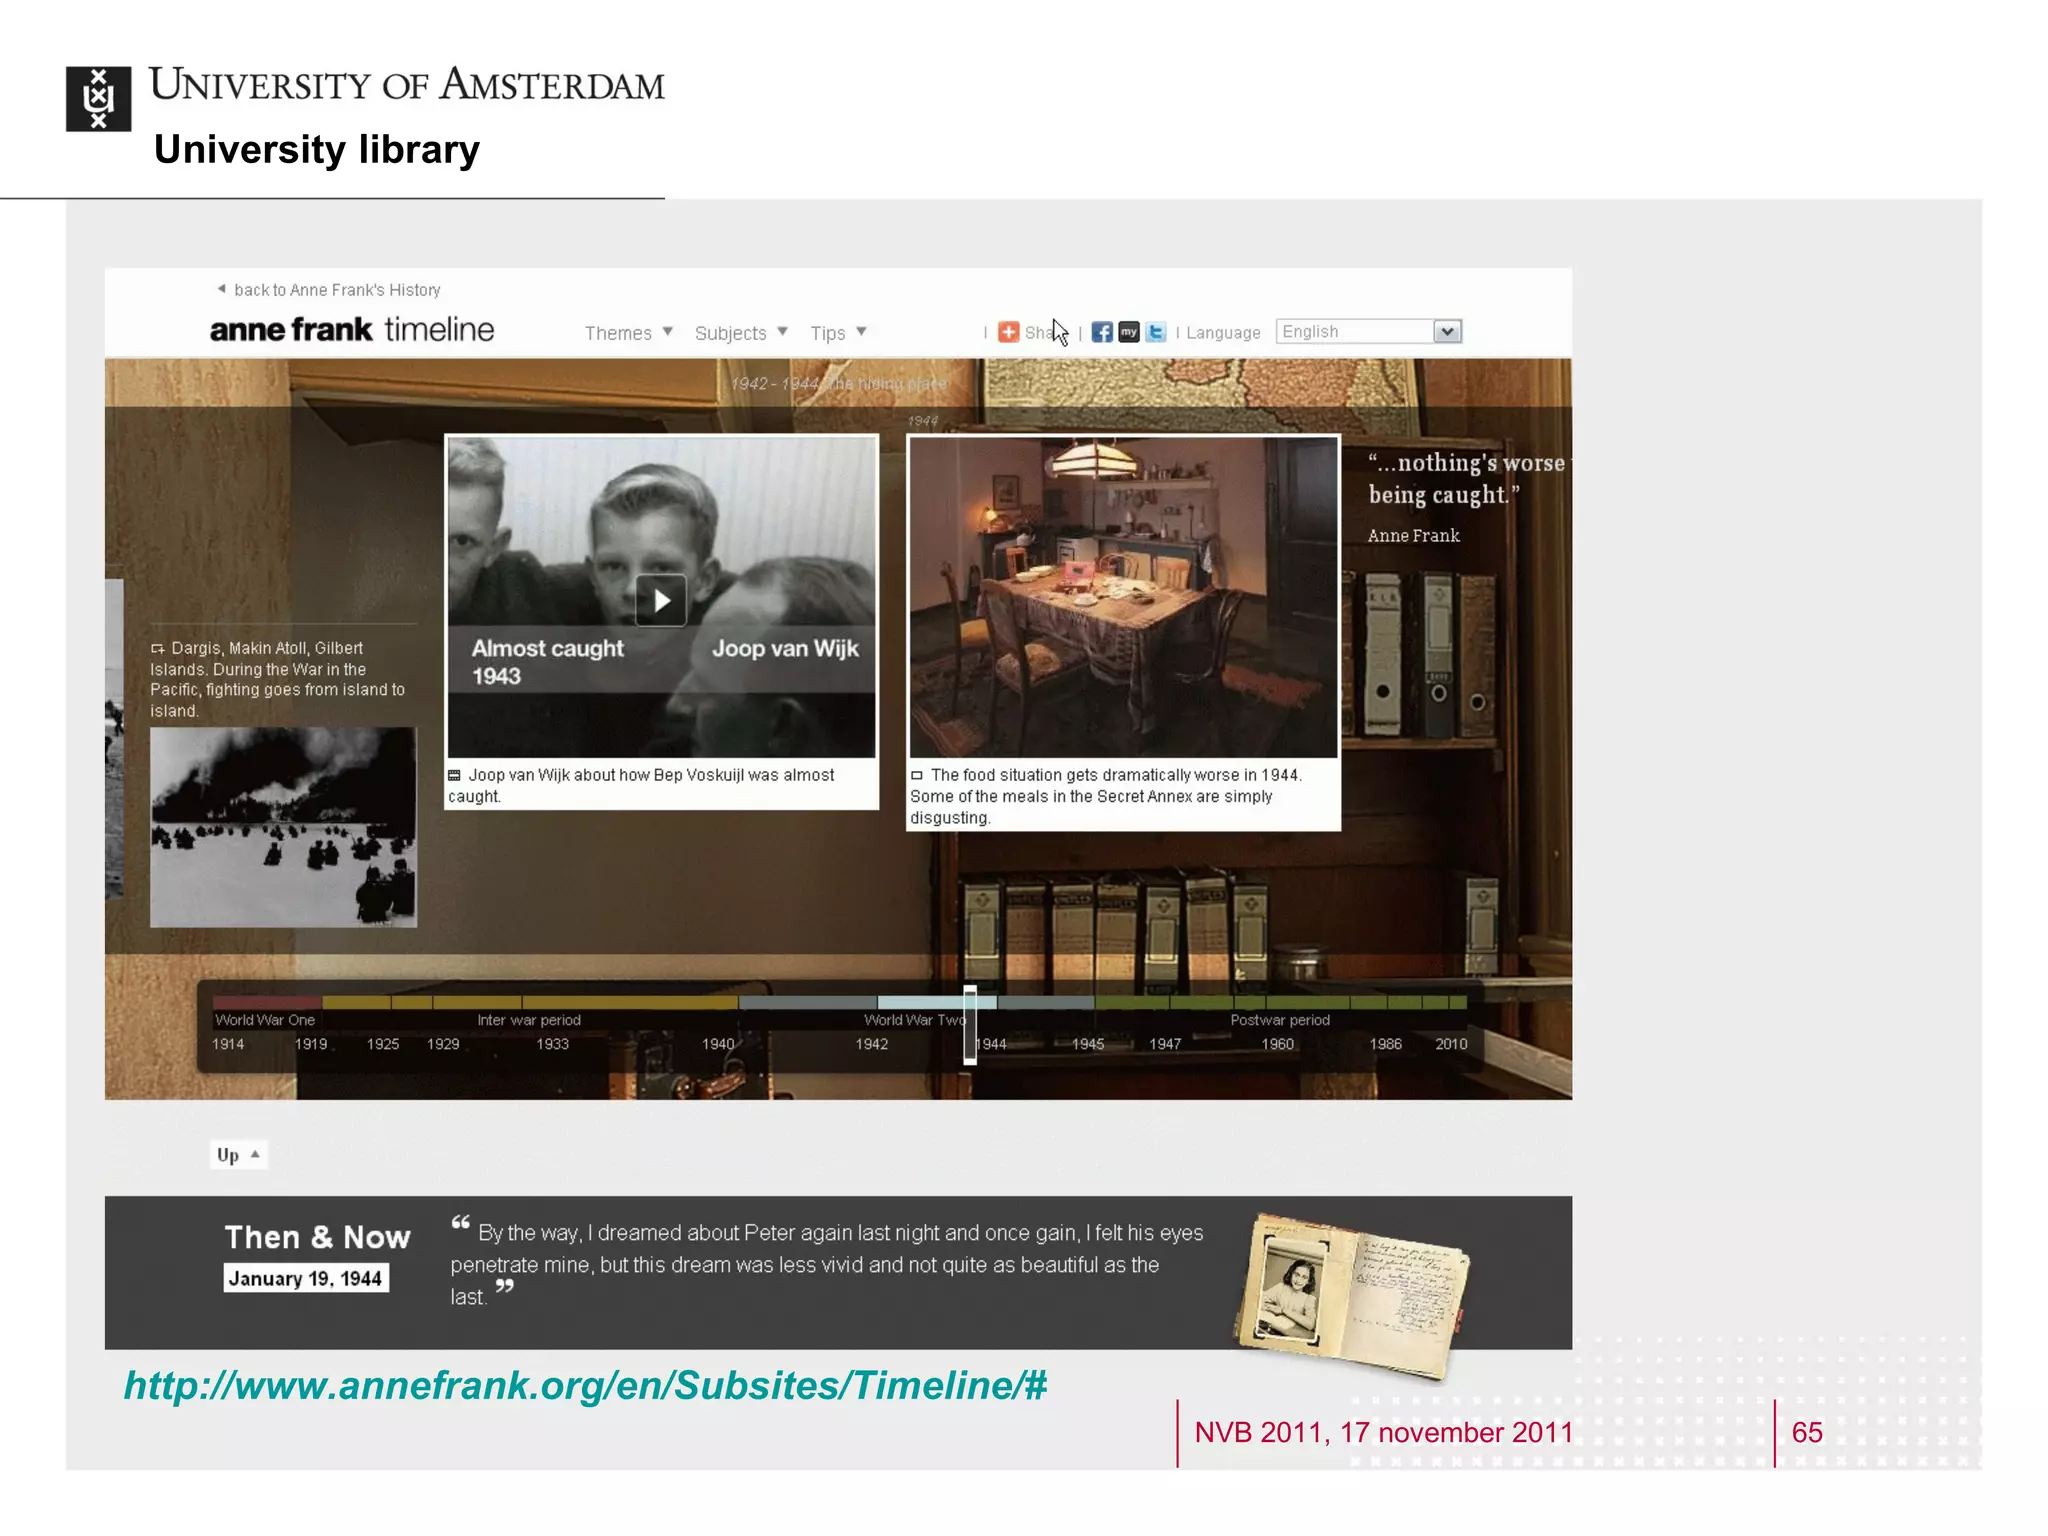Viewport: 2048px width, 1536px height.
Task: Read the food situation 1944 caption
Action: tap(1106, 796)
